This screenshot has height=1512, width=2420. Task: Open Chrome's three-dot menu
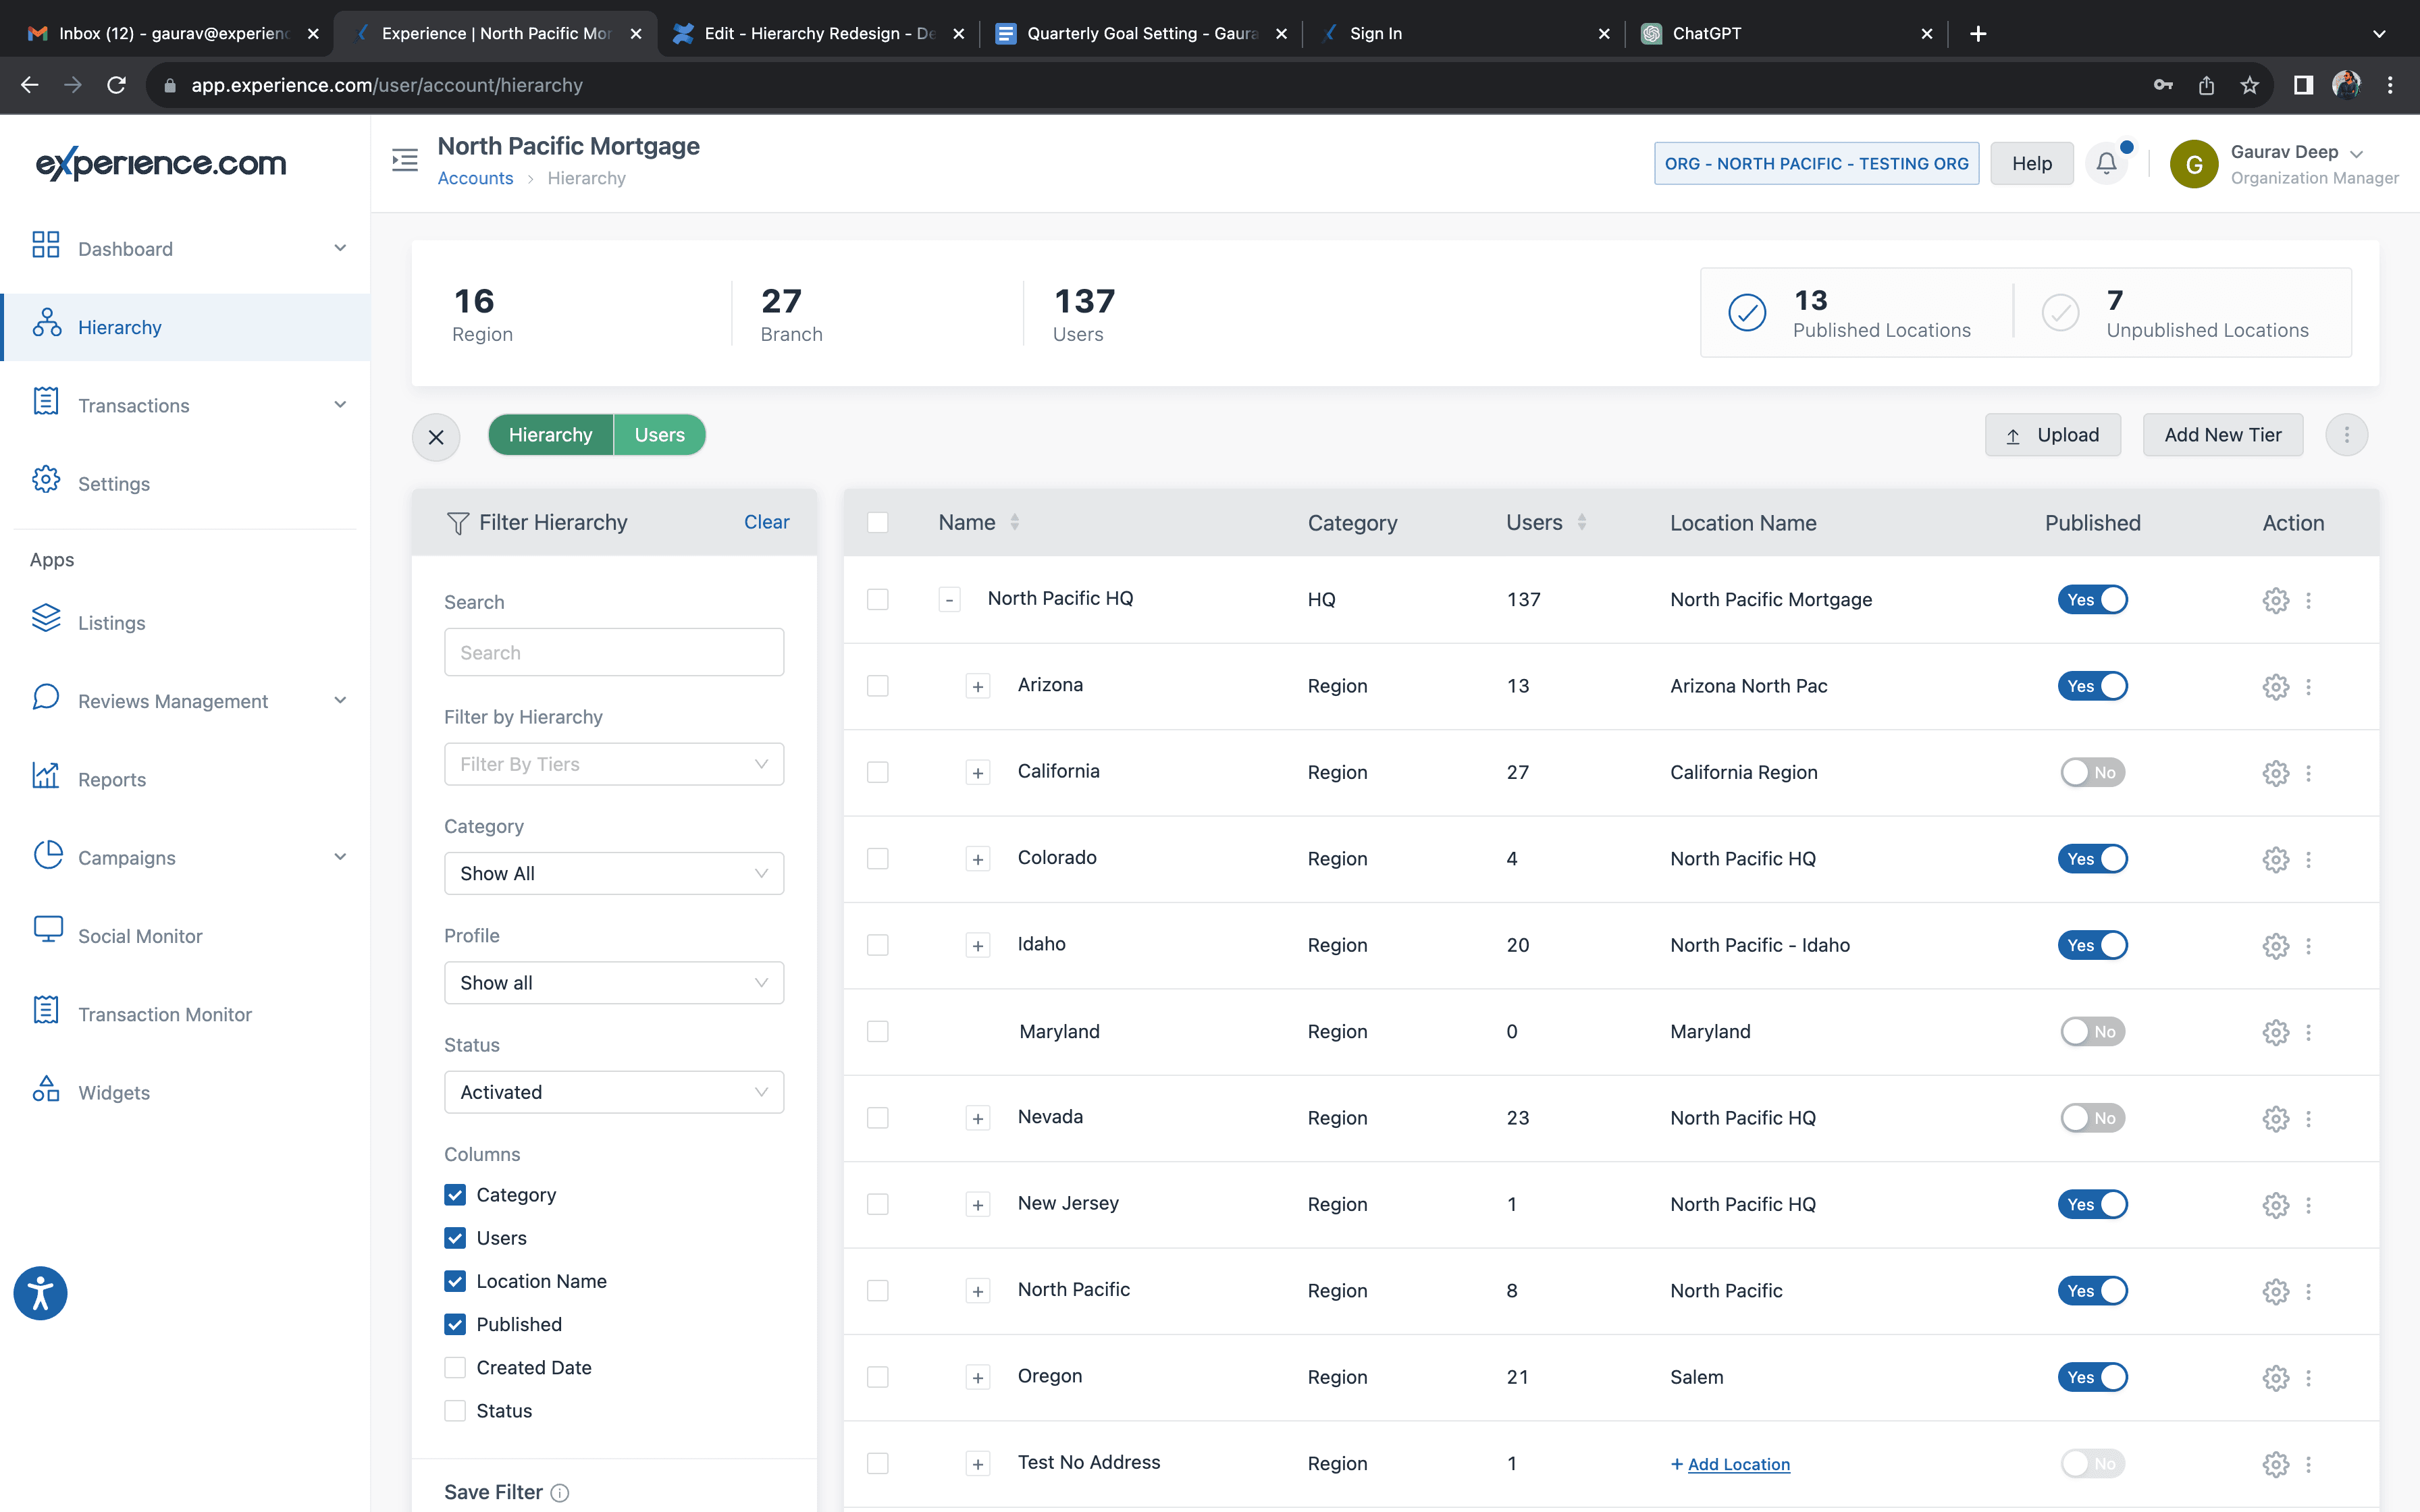(x=2390, y=85)
